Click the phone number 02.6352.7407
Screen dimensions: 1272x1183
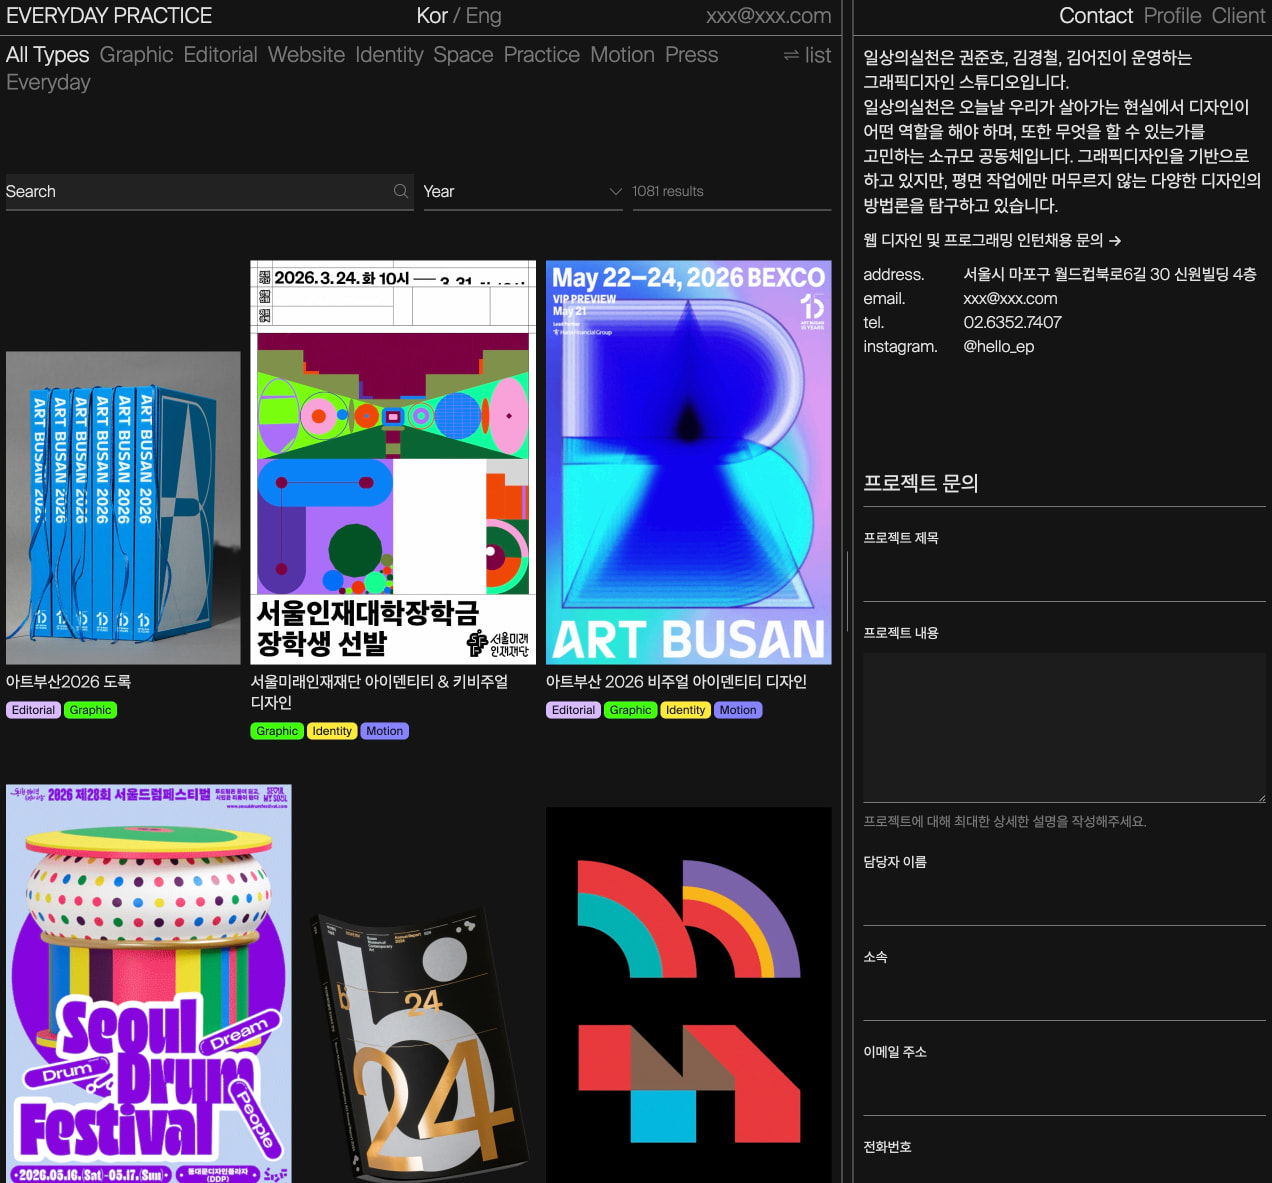[x=1012, y=322]
